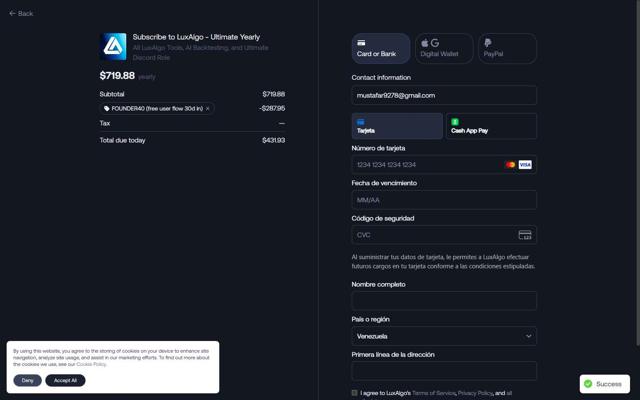Open the País o región dropdown
640x400 pixels.
point(444,336)
